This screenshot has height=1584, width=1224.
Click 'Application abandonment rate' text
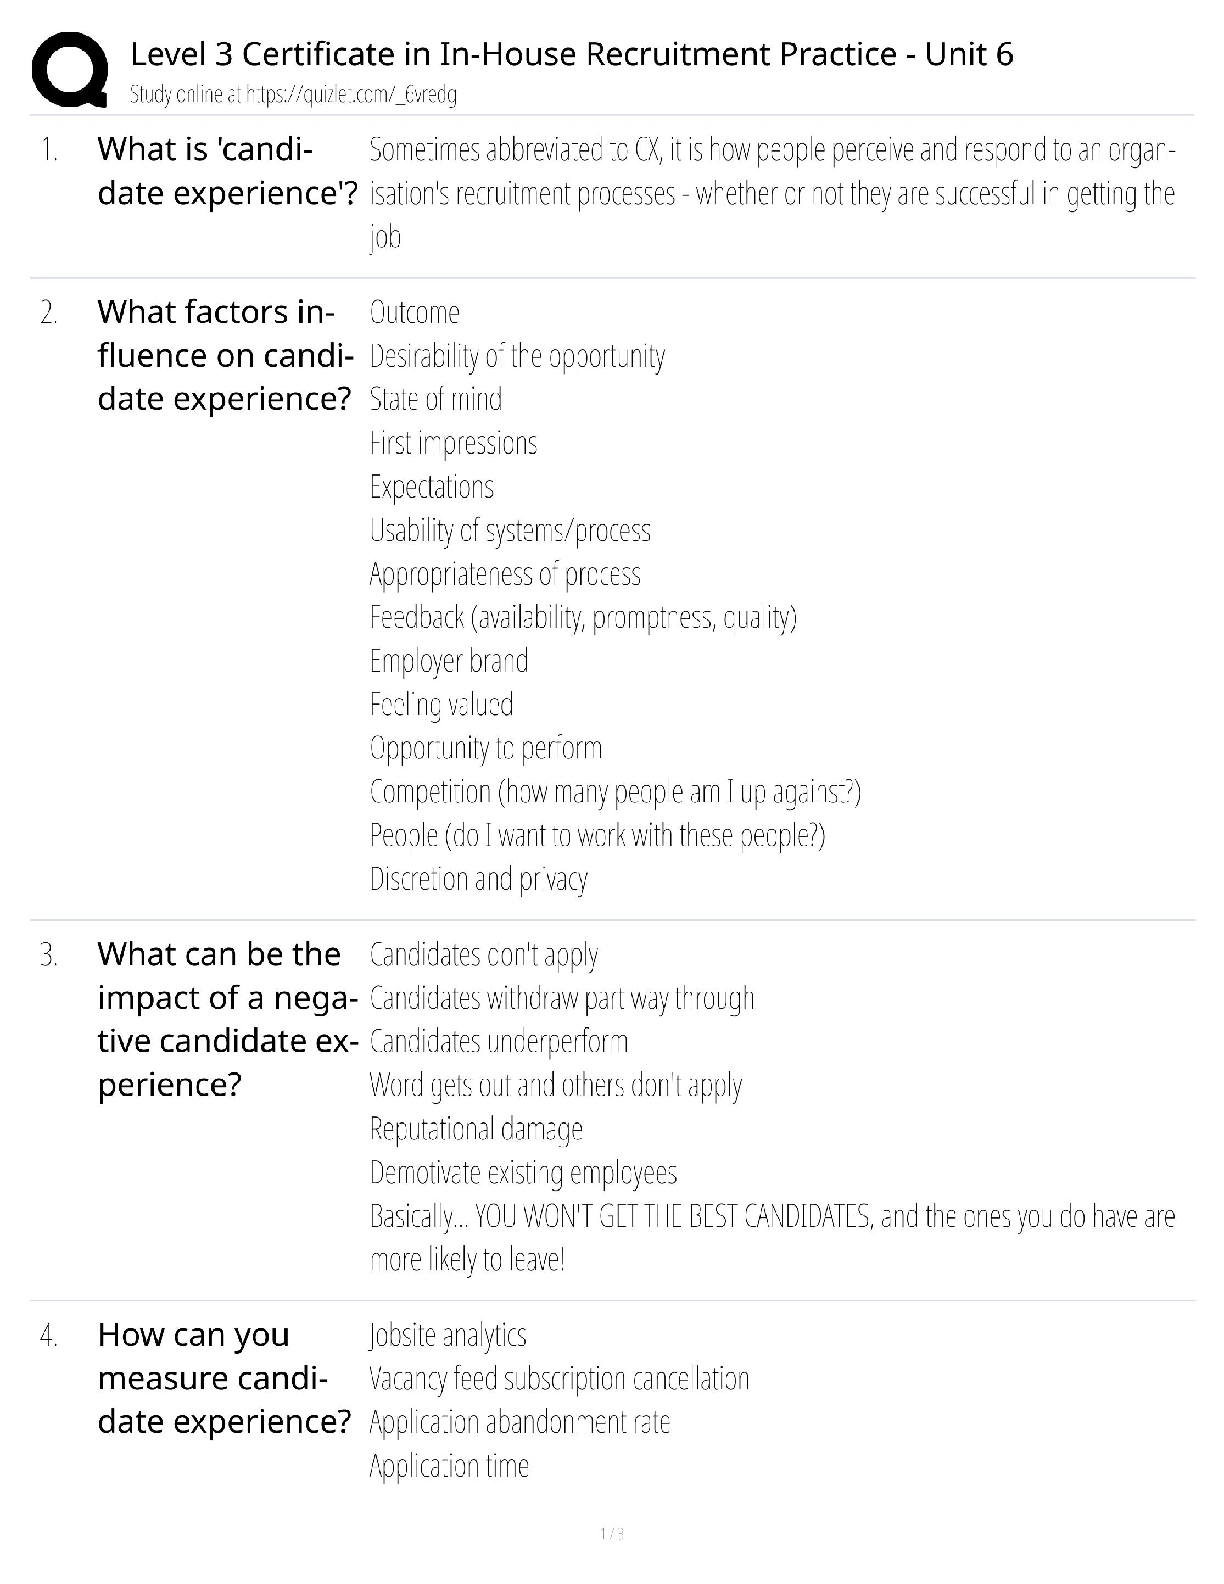[x=519, y=1422]
